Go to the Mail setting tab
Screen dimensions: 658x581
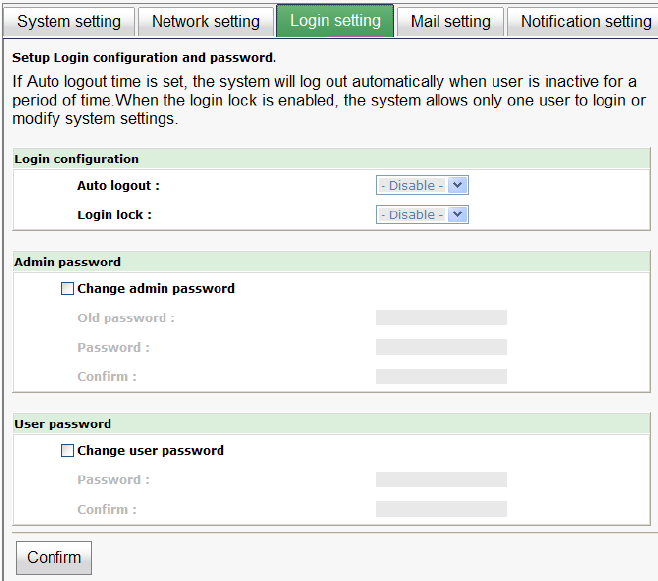(x=450, y=21)
